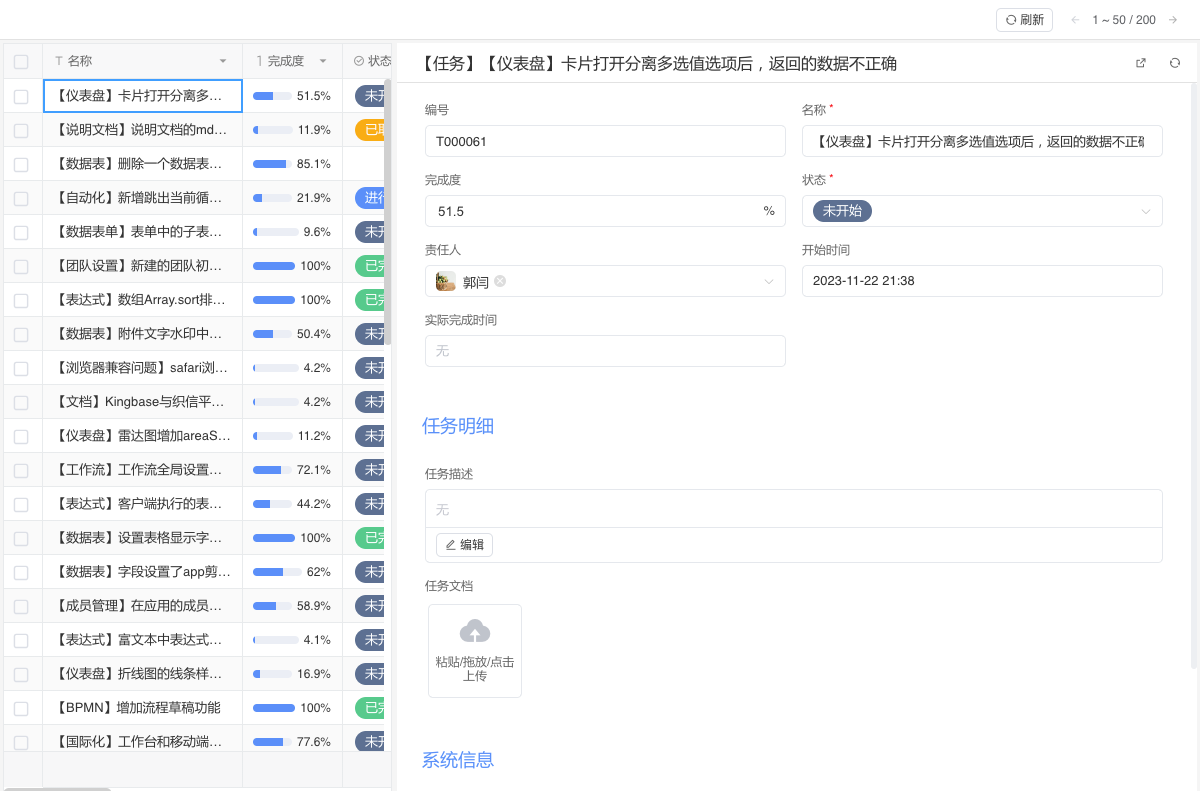Click the sort icon beside 完成度 header
The image size is (1200, 791).
(x=257, y=60)
